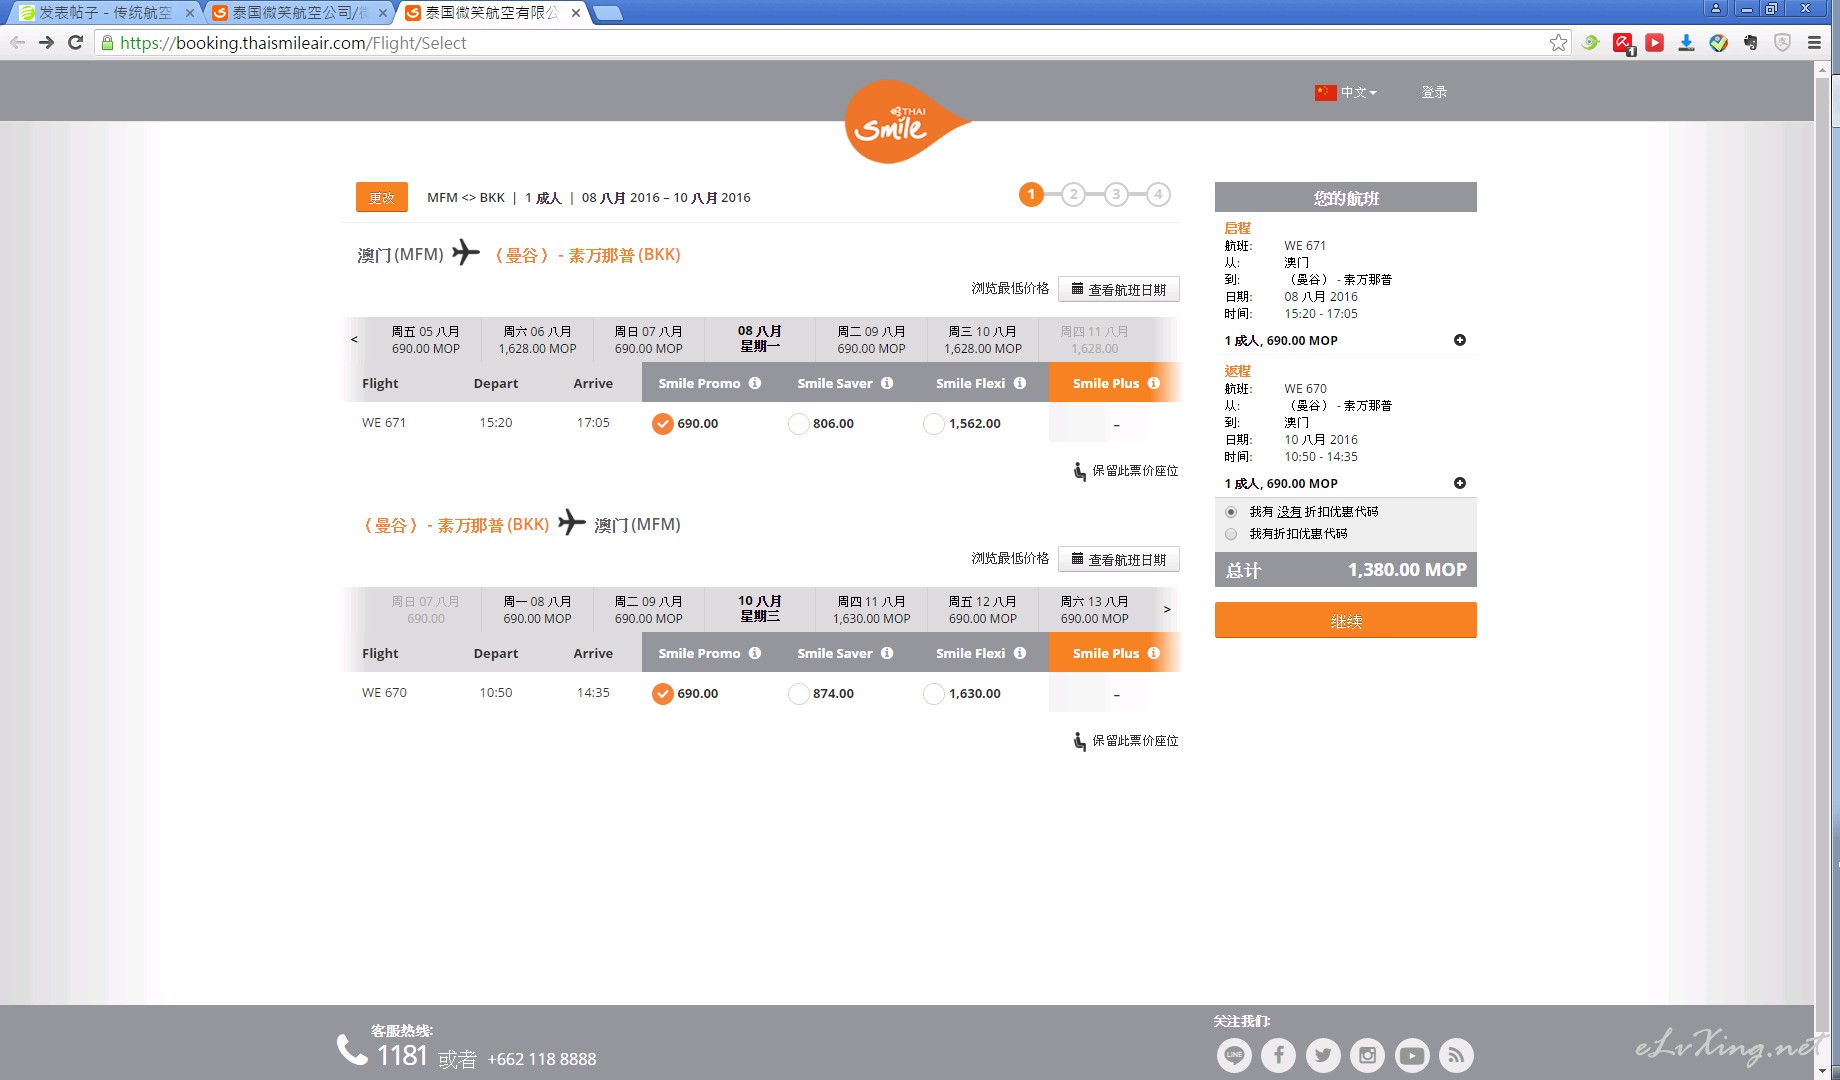The width and height of the screenshot is (1840, 1080).
Task: Click return 保留此票价座位 link
Action: pyautogui.click(x=1126, y=741)
